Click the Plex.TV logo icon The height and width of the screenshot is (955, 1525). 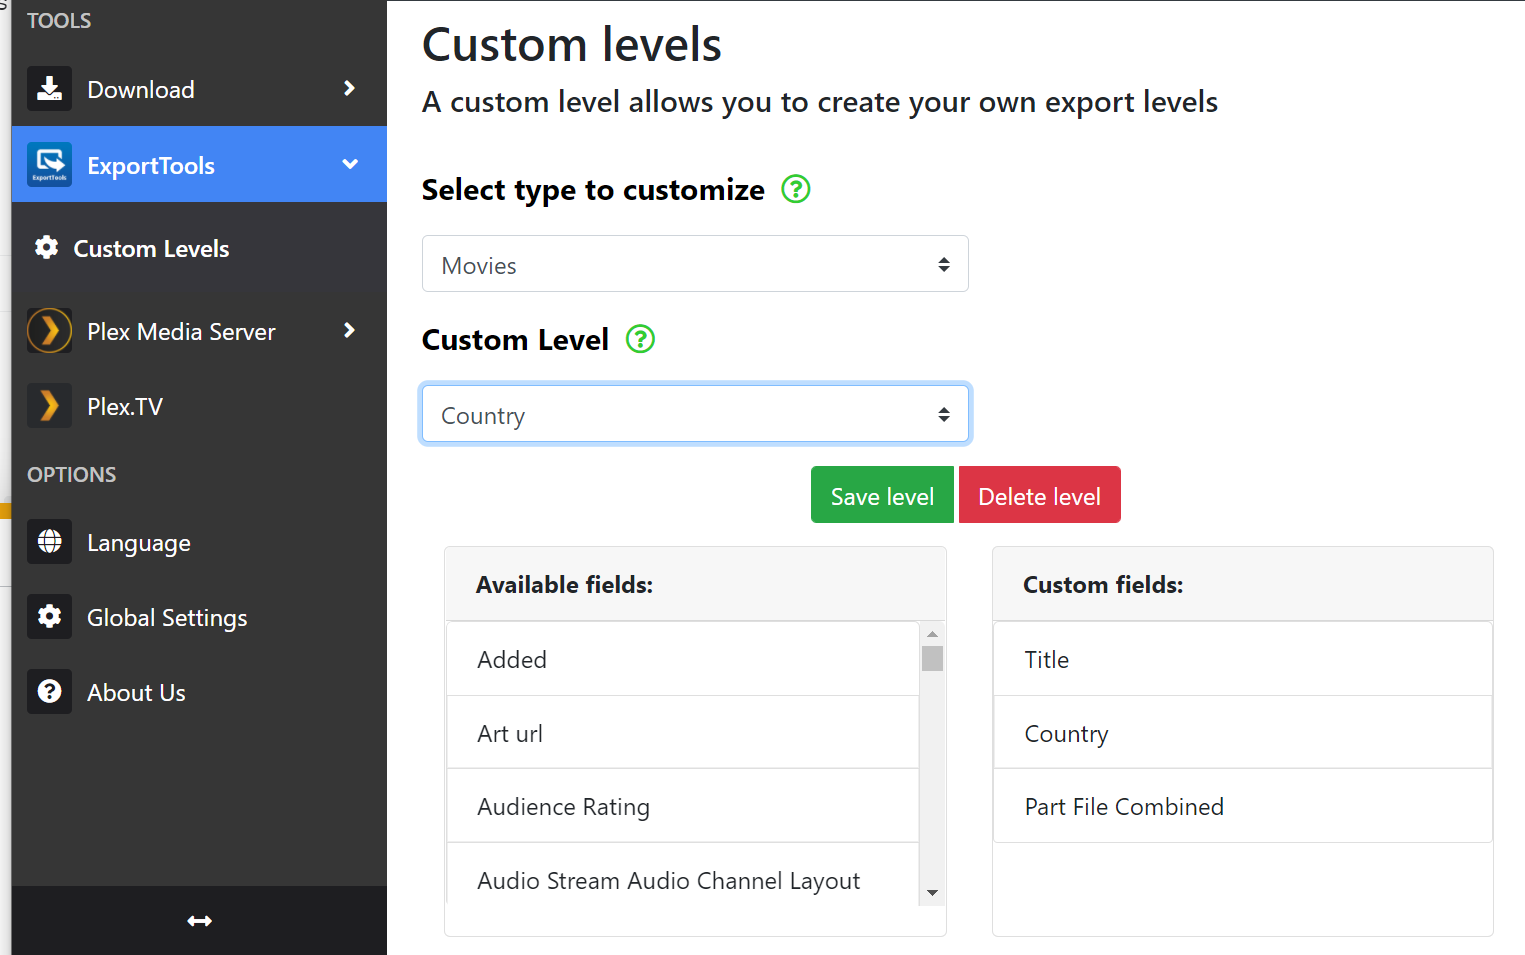[49, 406]
